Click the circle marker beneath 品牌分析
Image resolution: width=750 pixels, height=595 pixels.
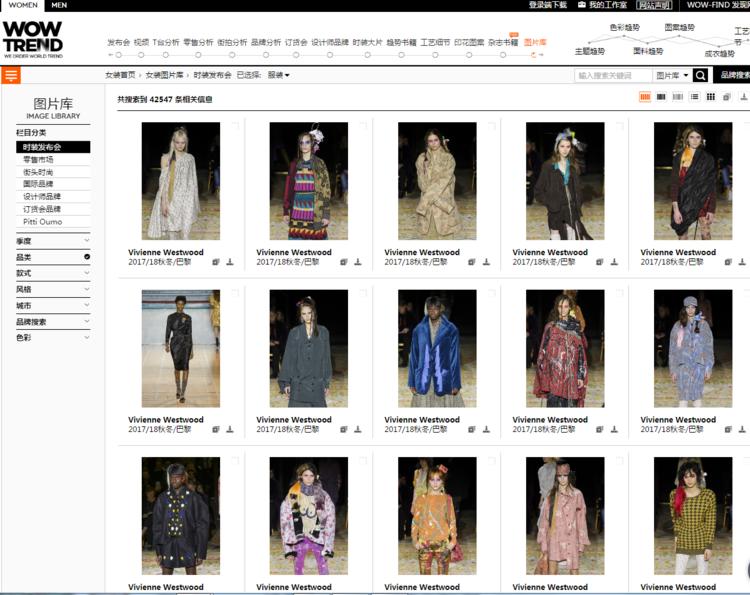(266, 55)
